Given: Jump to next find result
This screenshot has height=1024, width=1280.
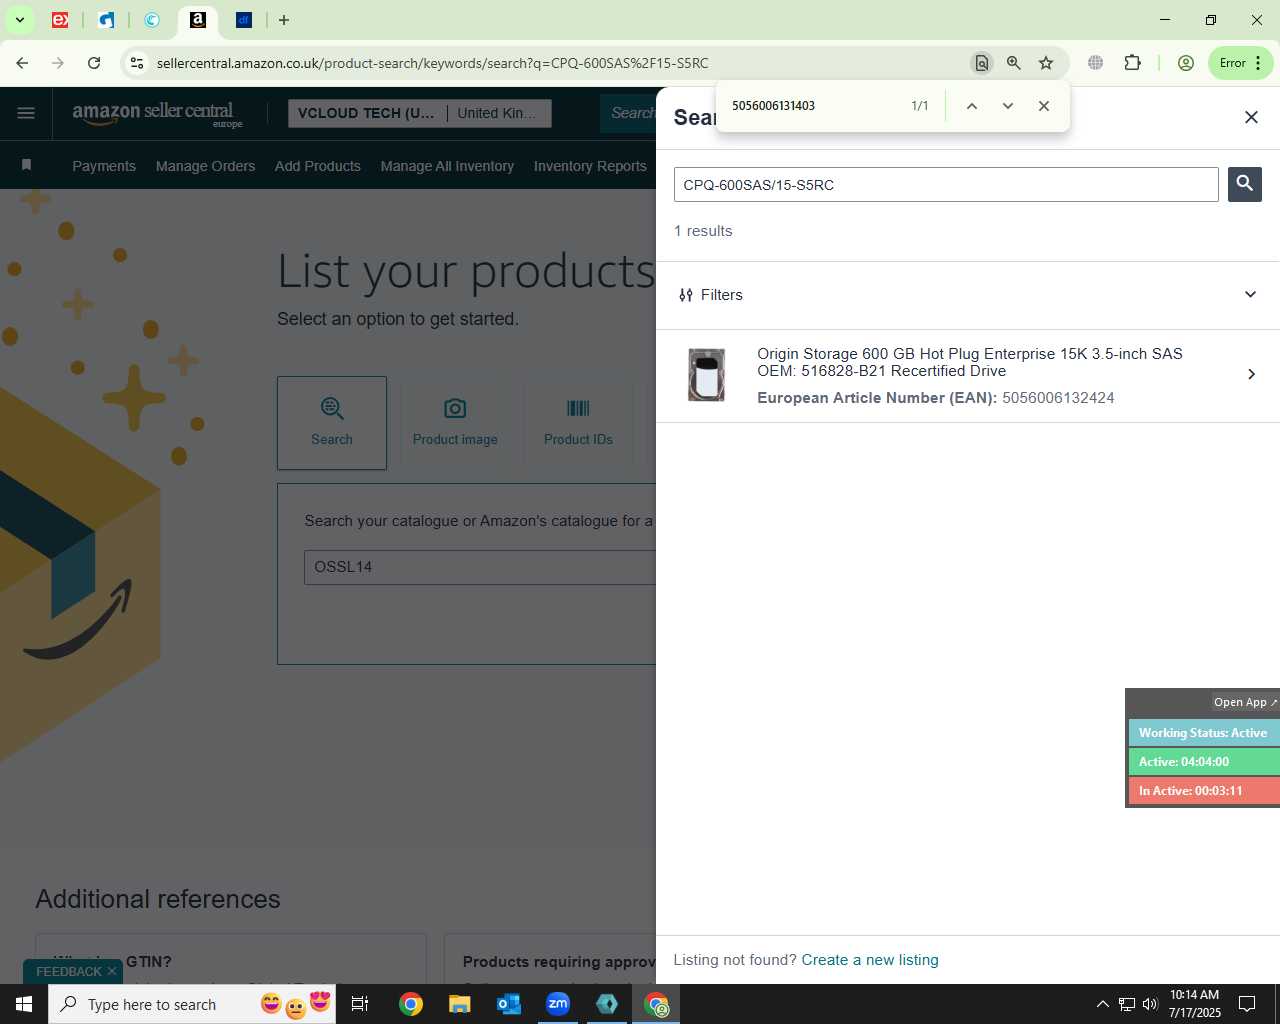Looking at the screenshot, I should 1008,106.
